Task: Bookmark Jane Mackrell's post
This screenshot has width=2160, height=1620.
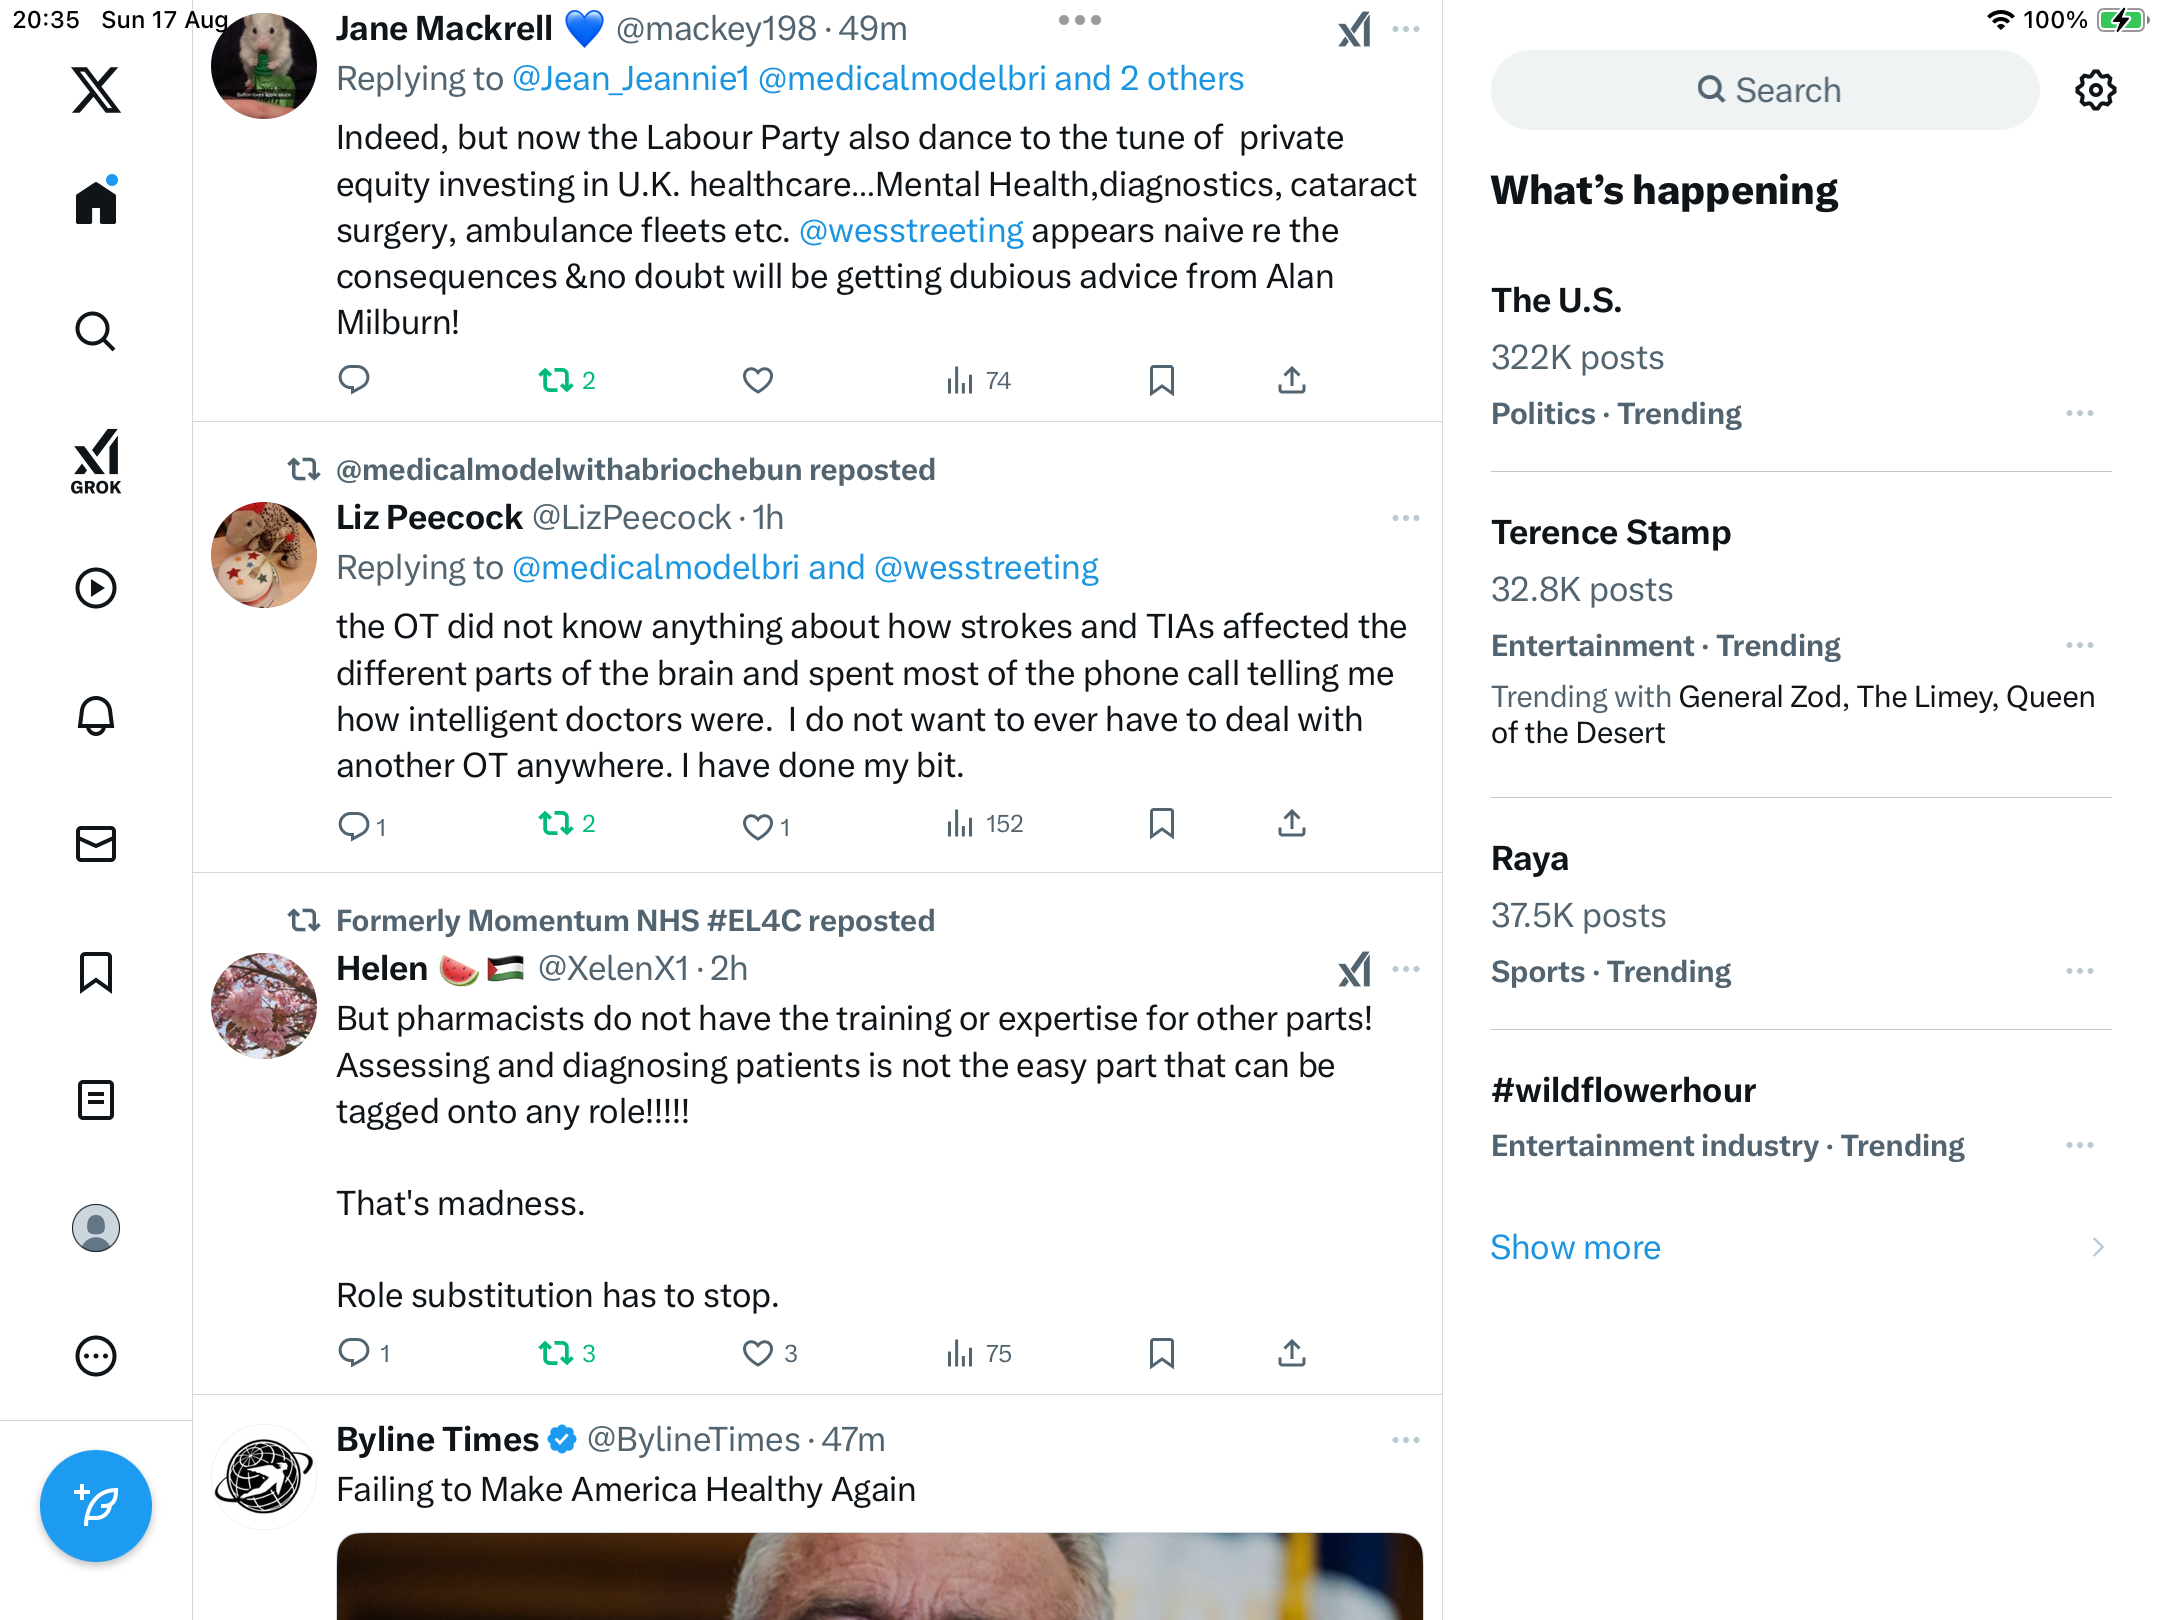Action: [1161, 380]
